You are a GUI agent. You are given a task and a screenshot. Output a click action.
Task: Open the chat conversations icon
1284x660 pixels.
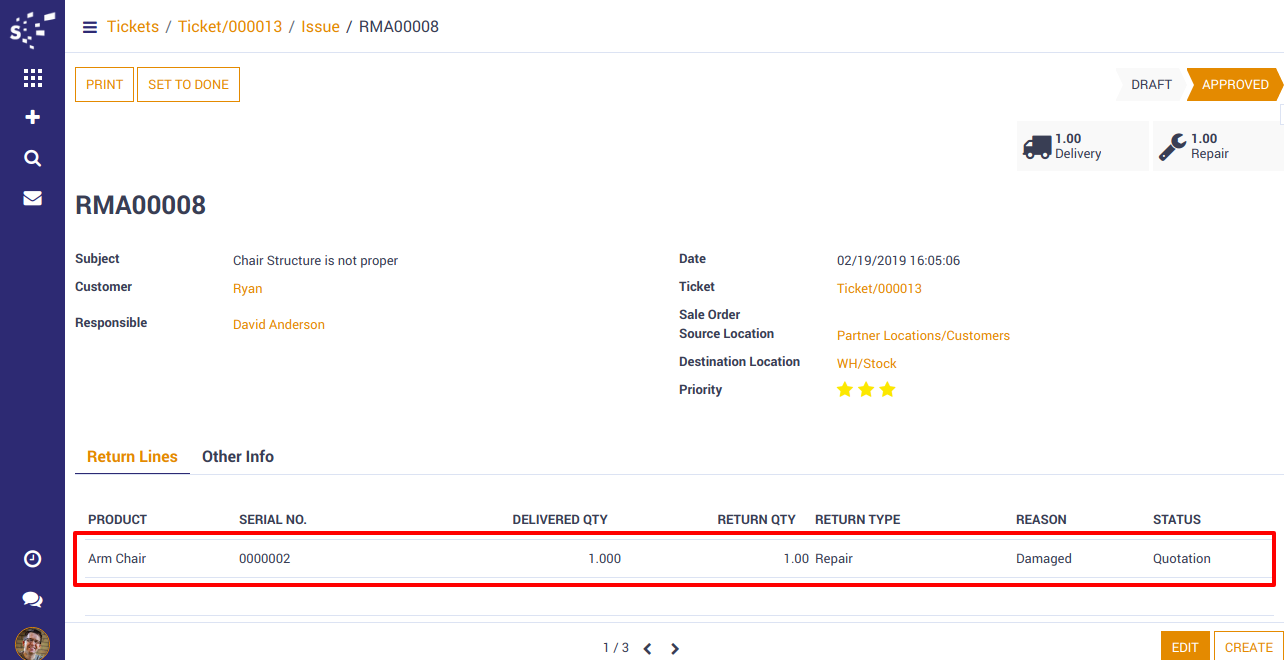[32, 600]
